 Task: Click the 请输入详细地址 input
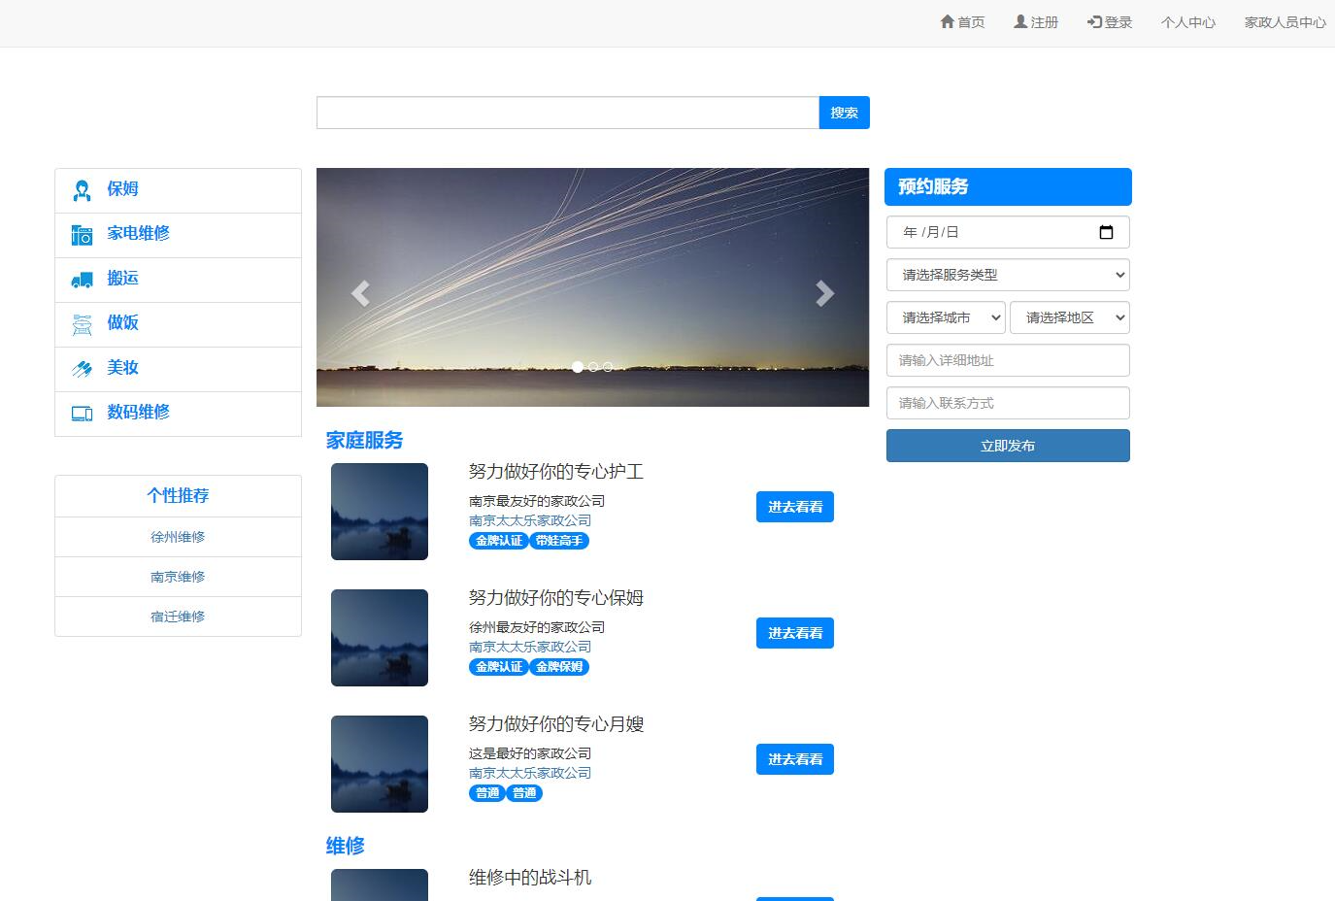tap(1014, 362)
